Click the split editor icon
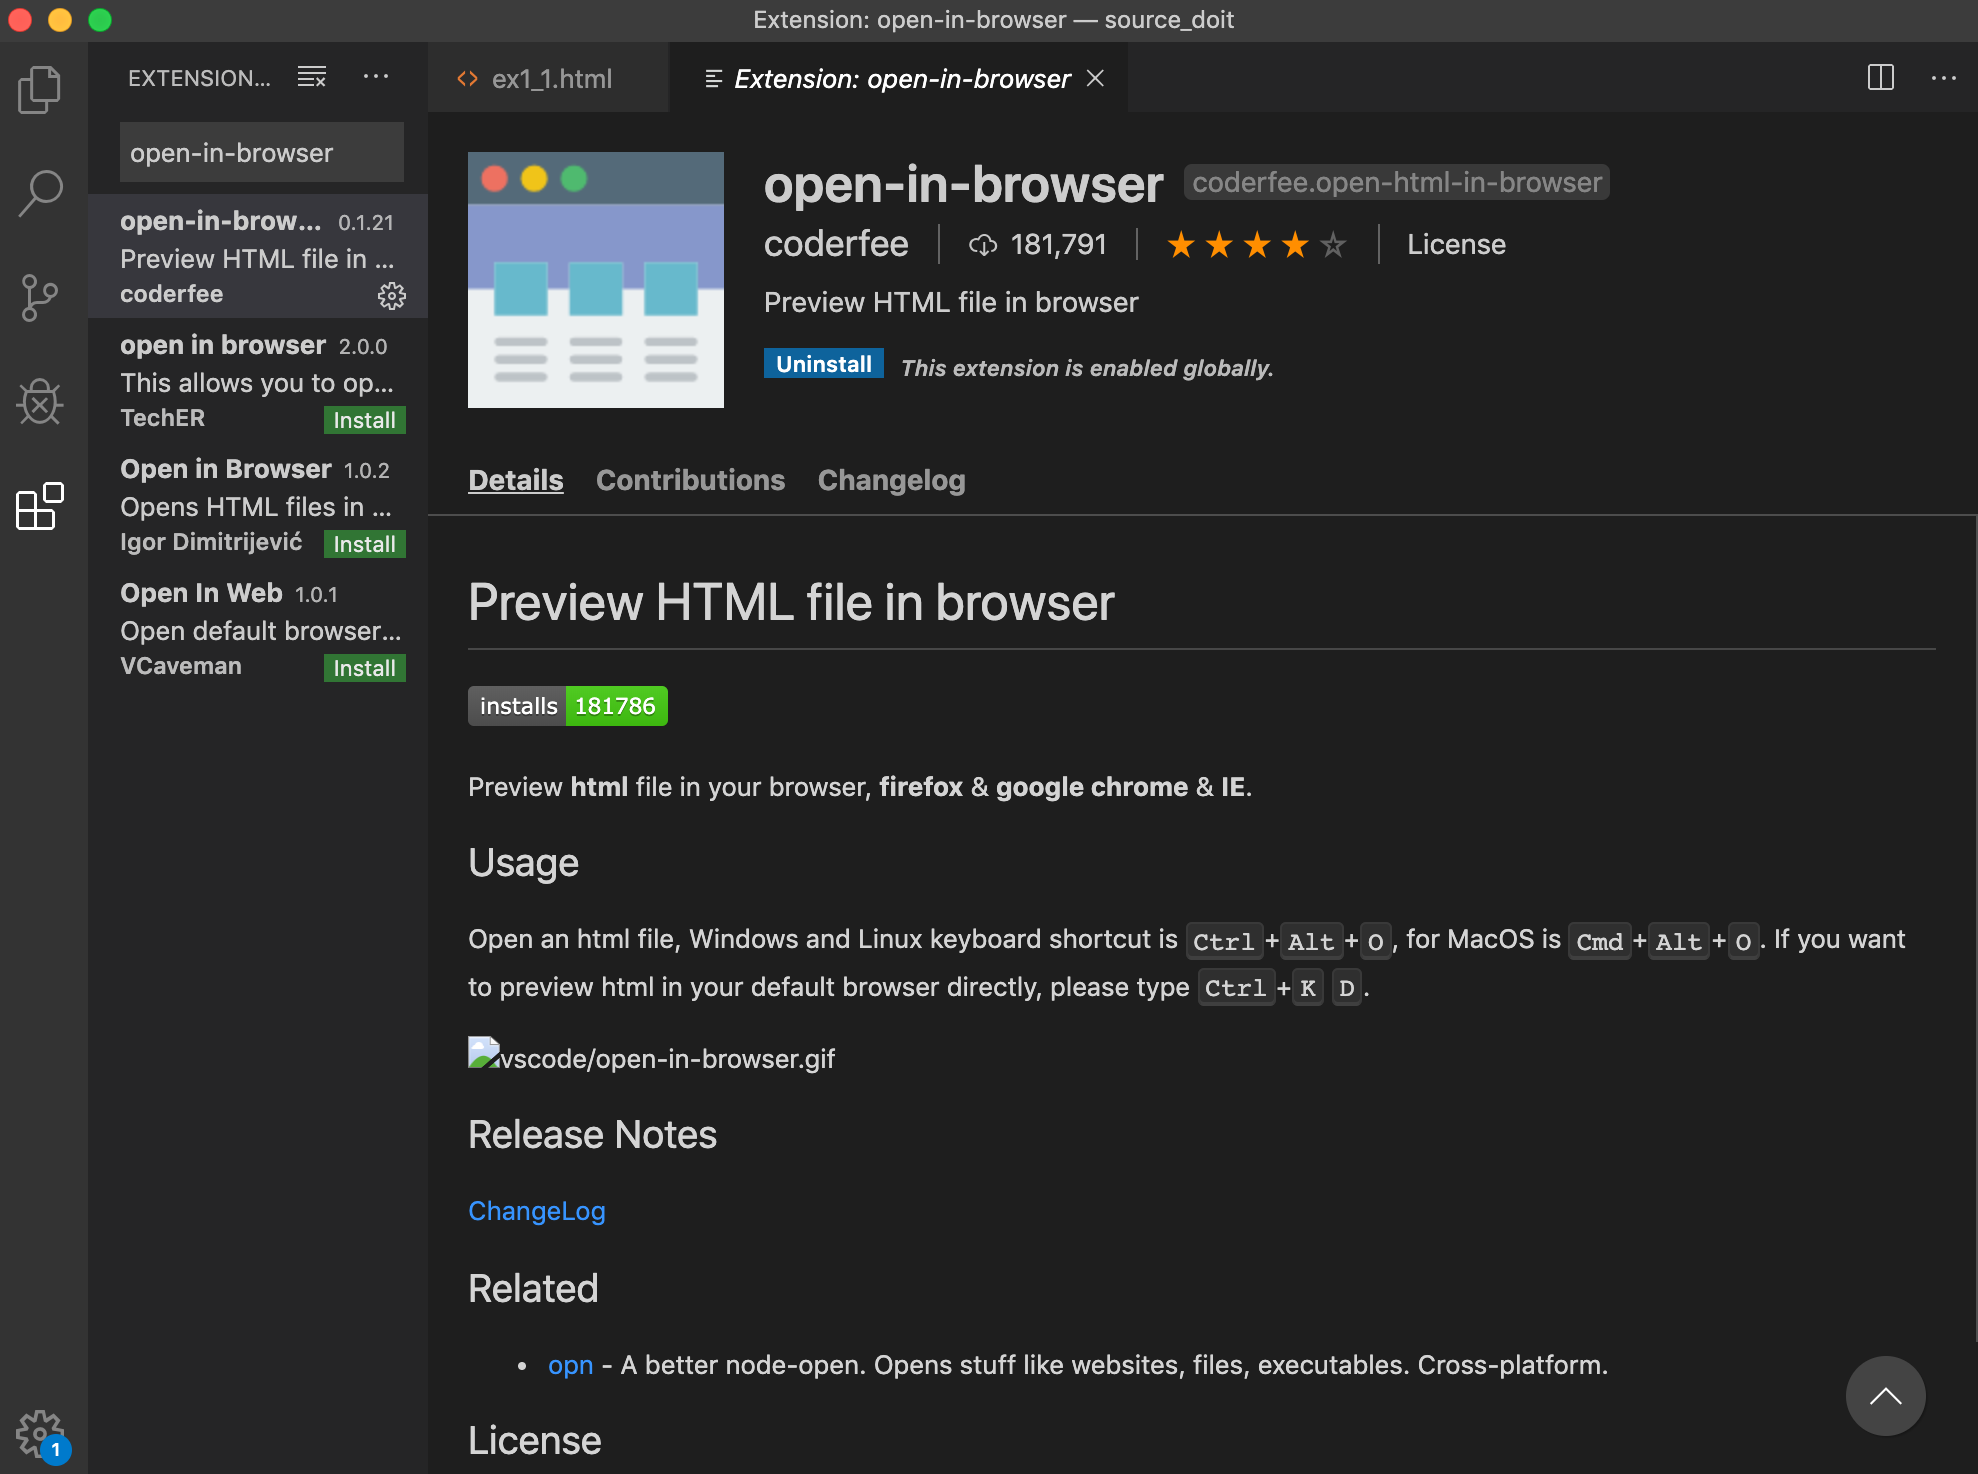This screenshot has height=1474, width=1978. pyautogui.click(x=1880, y=78)
